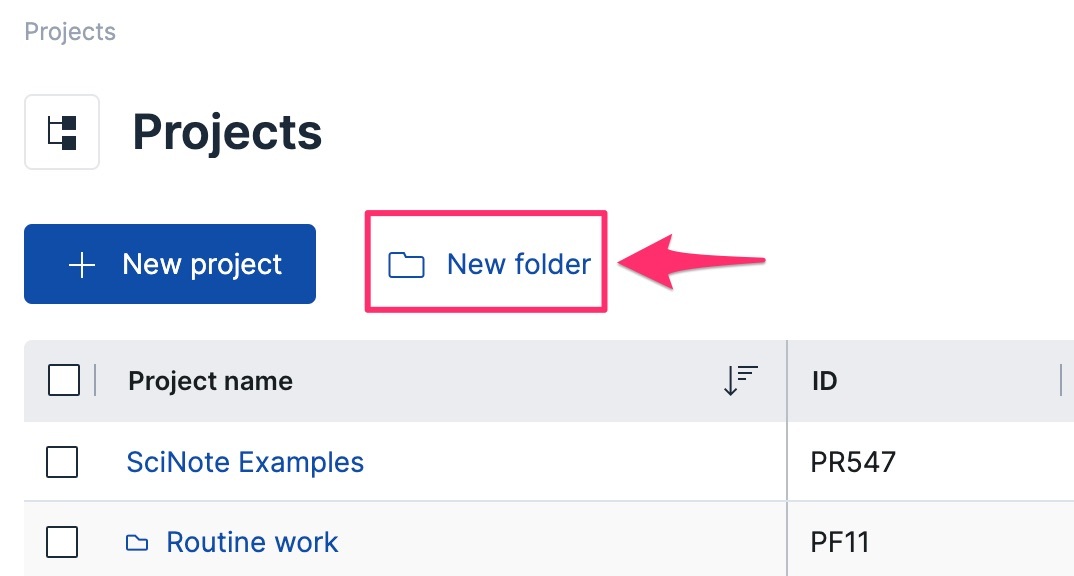Create a New folder
The width and height of the screenshot is (1074, 576).
[518, 265]
